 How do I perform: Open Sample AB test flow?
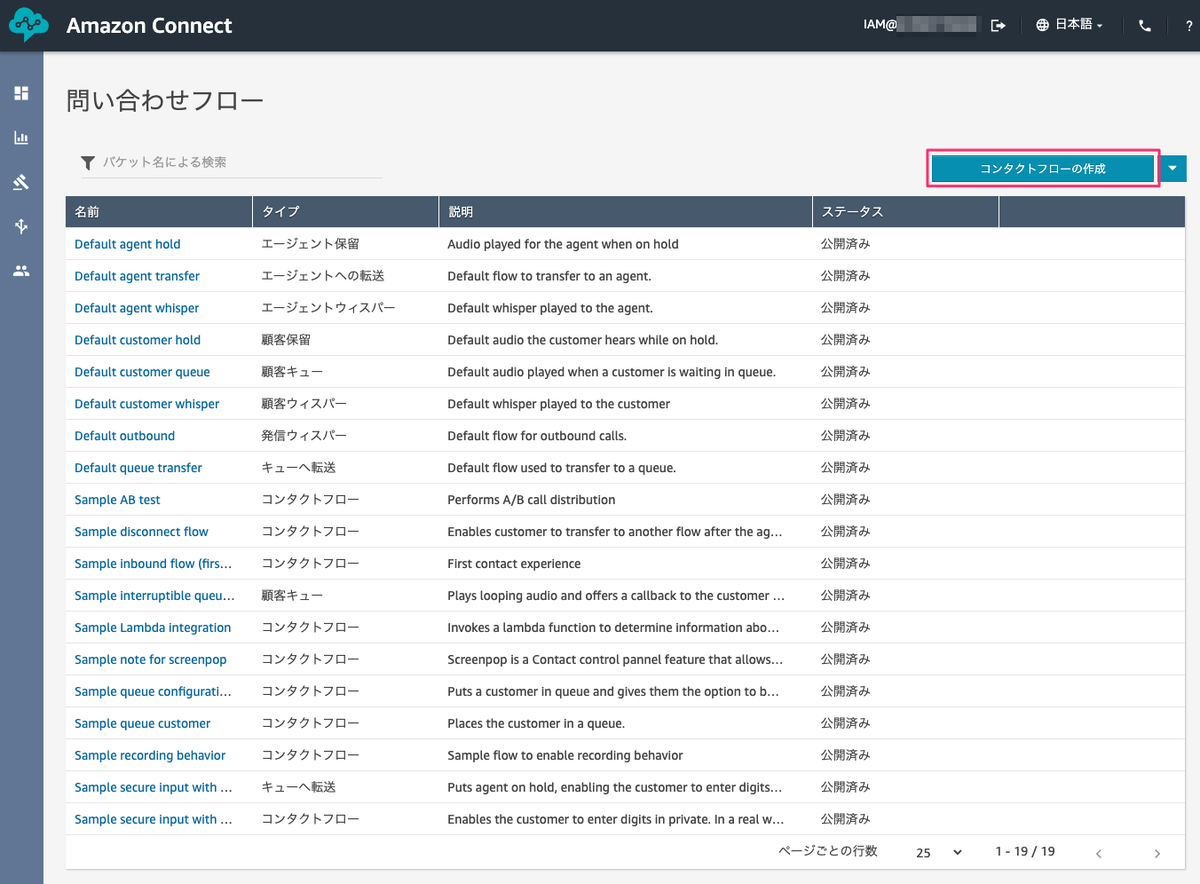pyautogui.click(x=117, y=500)
